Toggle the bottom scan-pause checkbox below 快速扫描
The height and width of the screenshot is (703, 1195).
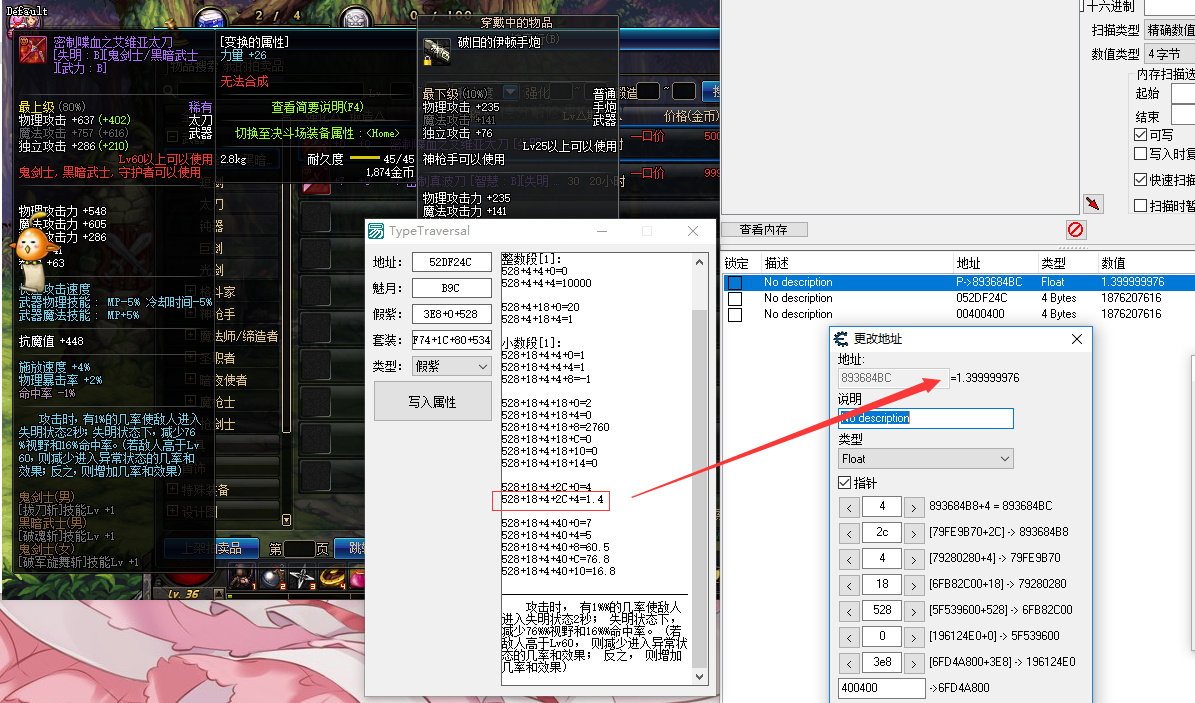click(1141, 205)
